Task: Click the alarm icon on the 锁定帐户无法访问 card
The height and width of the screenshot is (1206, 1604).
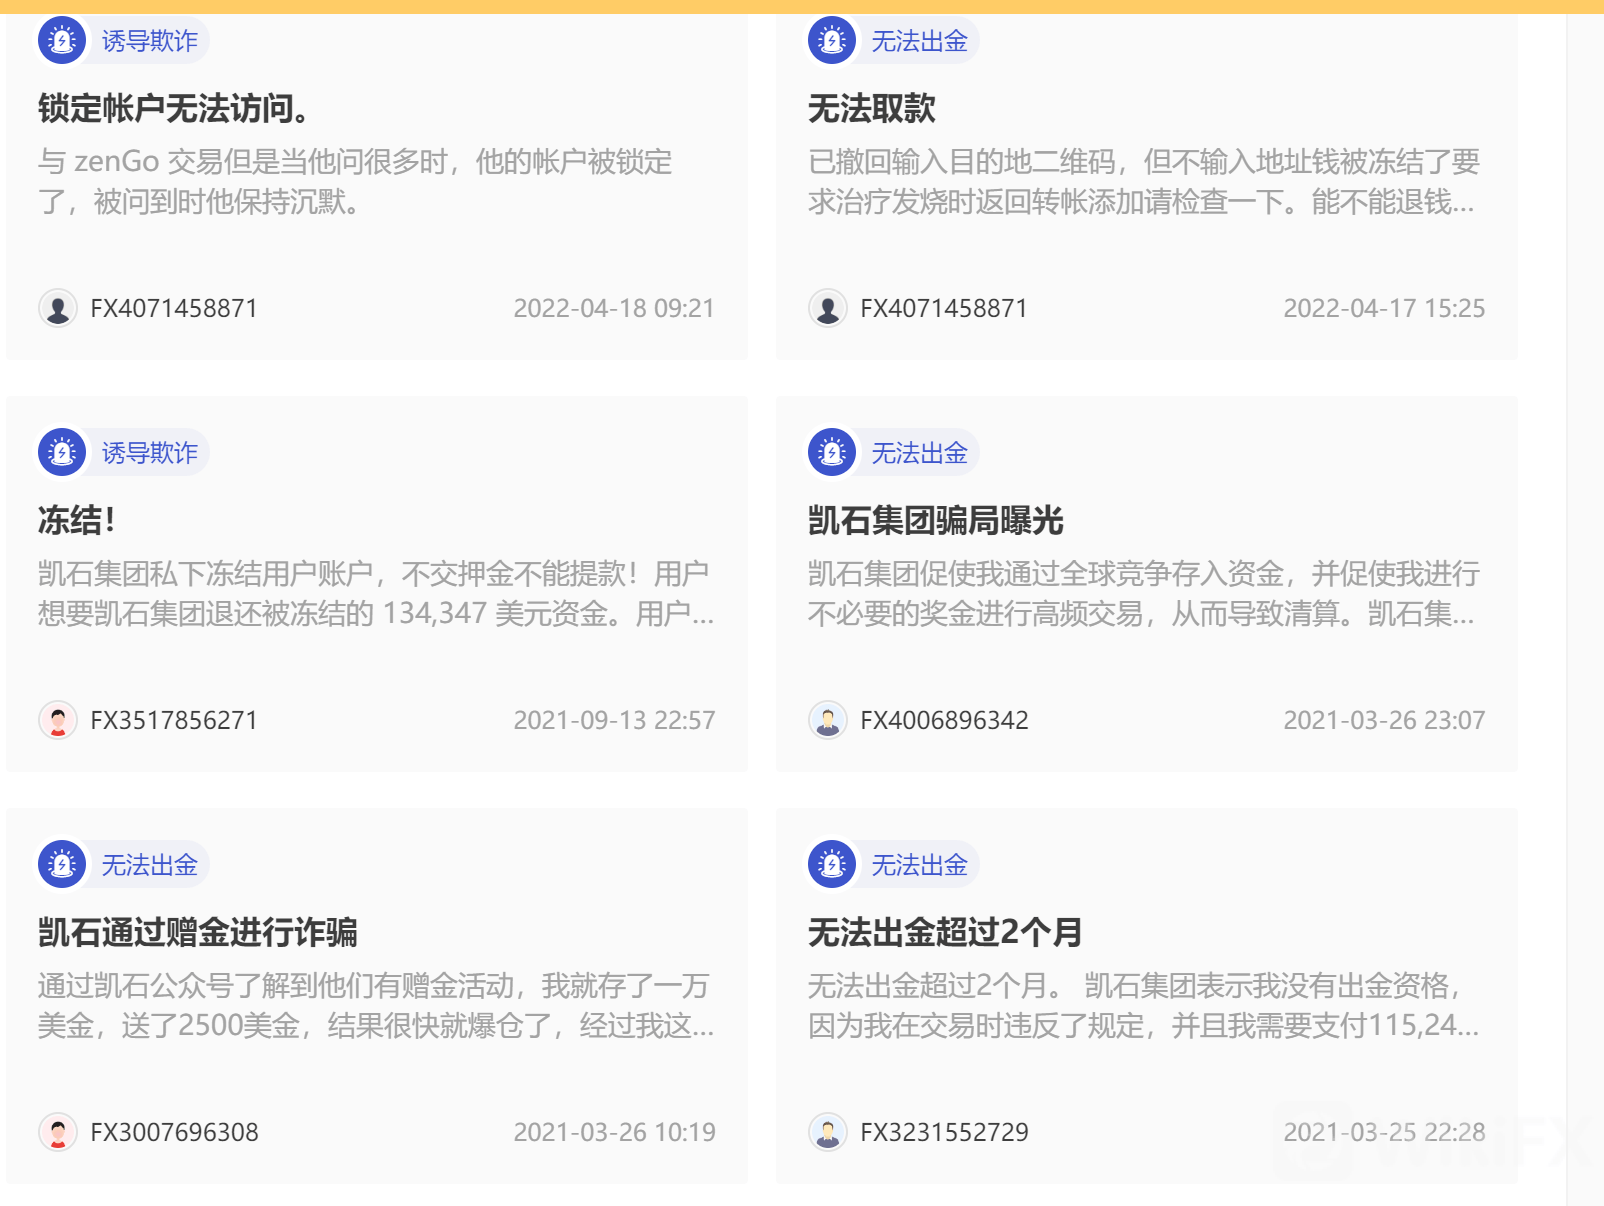Action: (x=62, y=41)
